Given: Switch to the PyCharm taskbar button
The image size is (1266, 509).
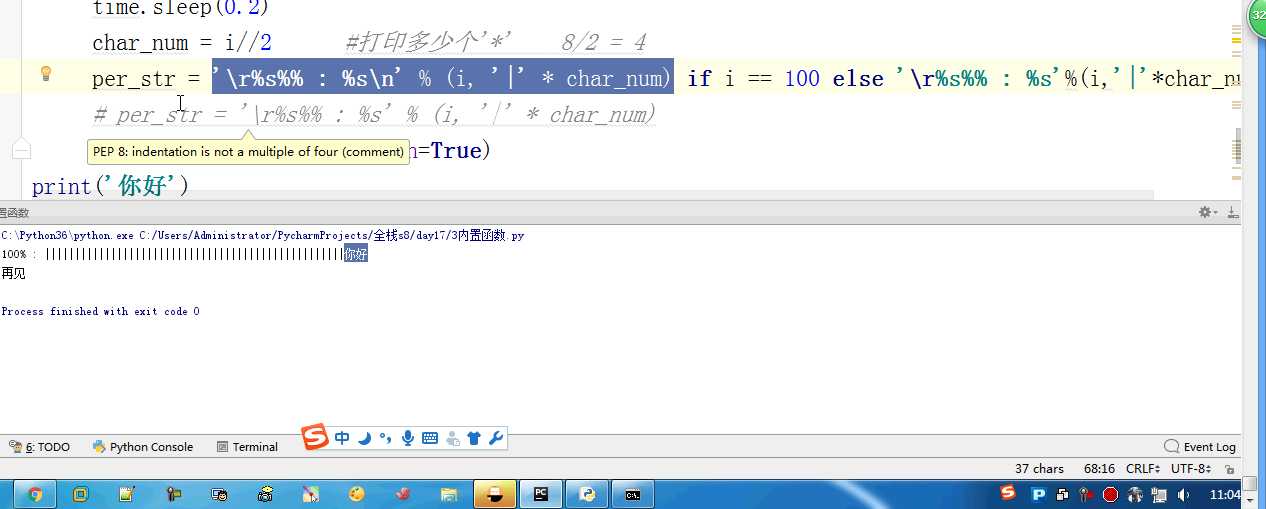Looking at the screenshot, I should click(541, 494).
